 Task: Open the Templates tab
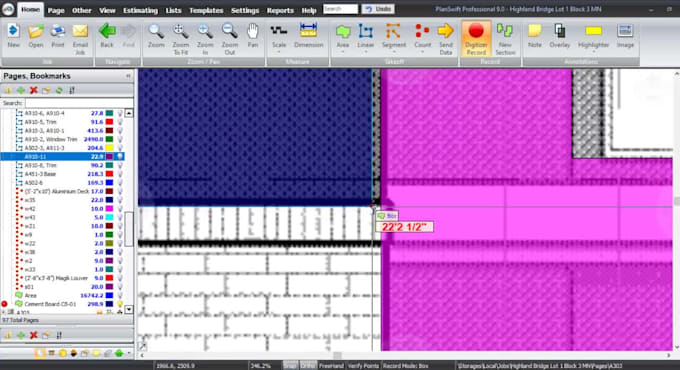pyautogui.click(x=206, y=10)
